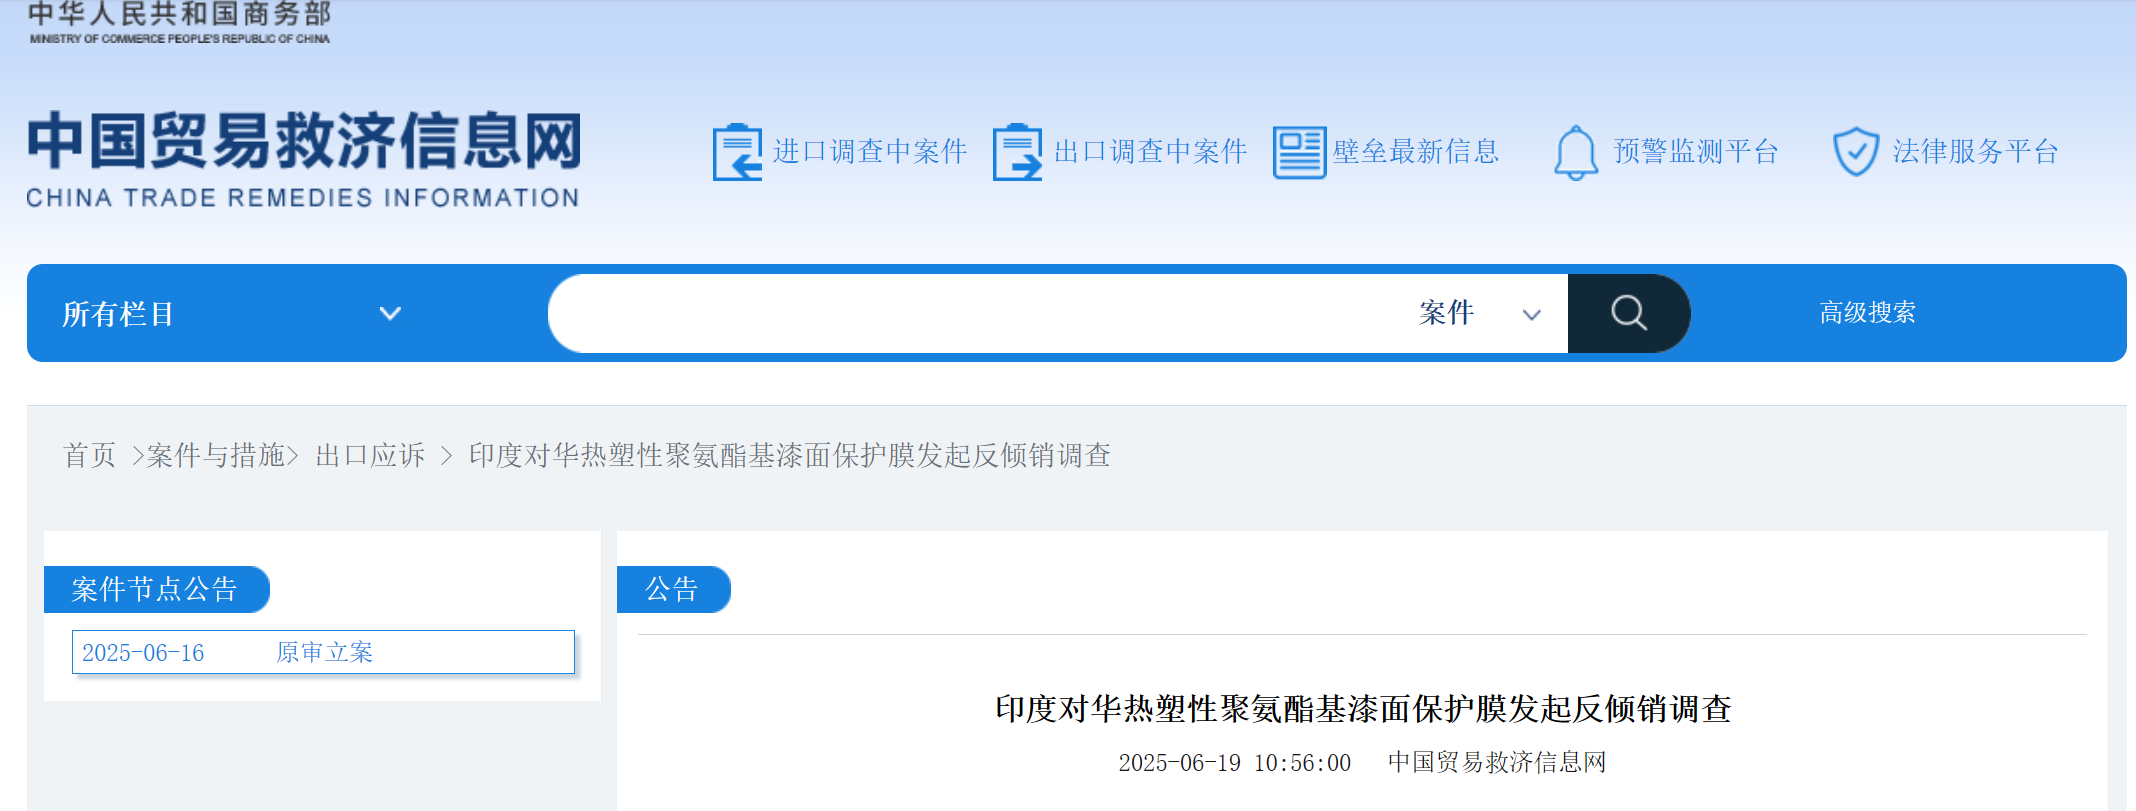Click the legal services shield icon
This screenshot has height=811, width=2136.
1855,152
